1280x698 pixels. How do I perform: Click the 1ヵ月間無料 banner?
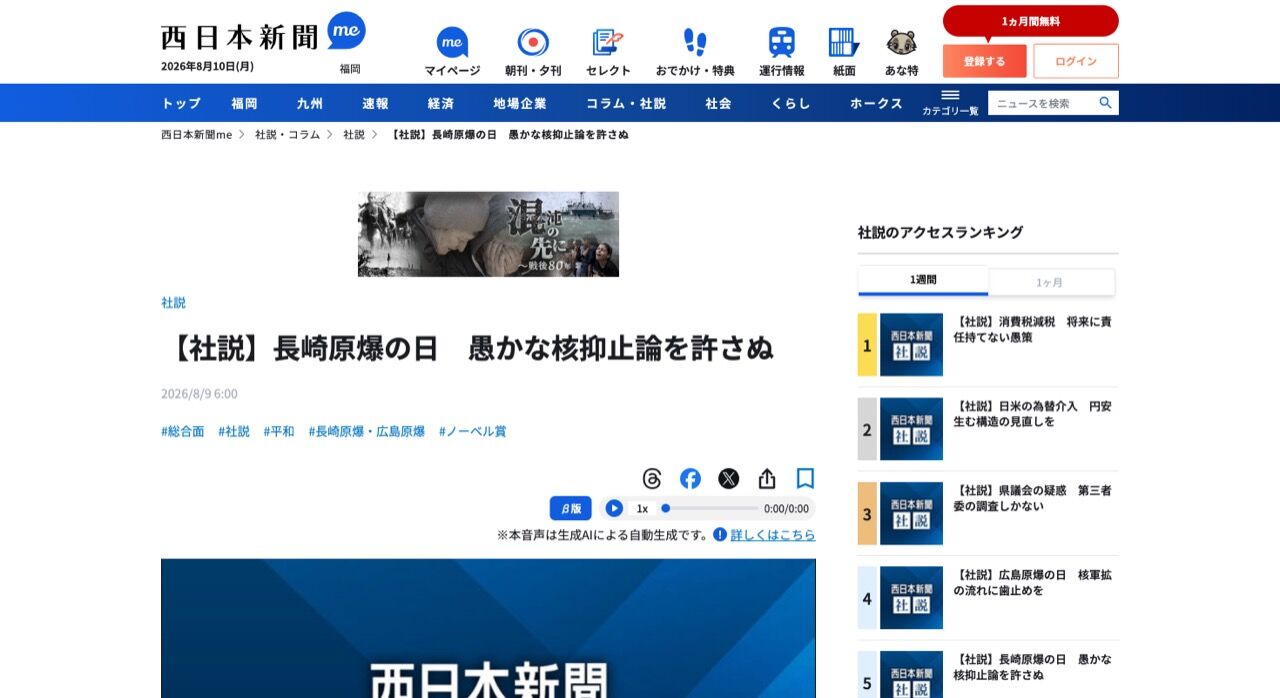click(x=1031, y=21)
